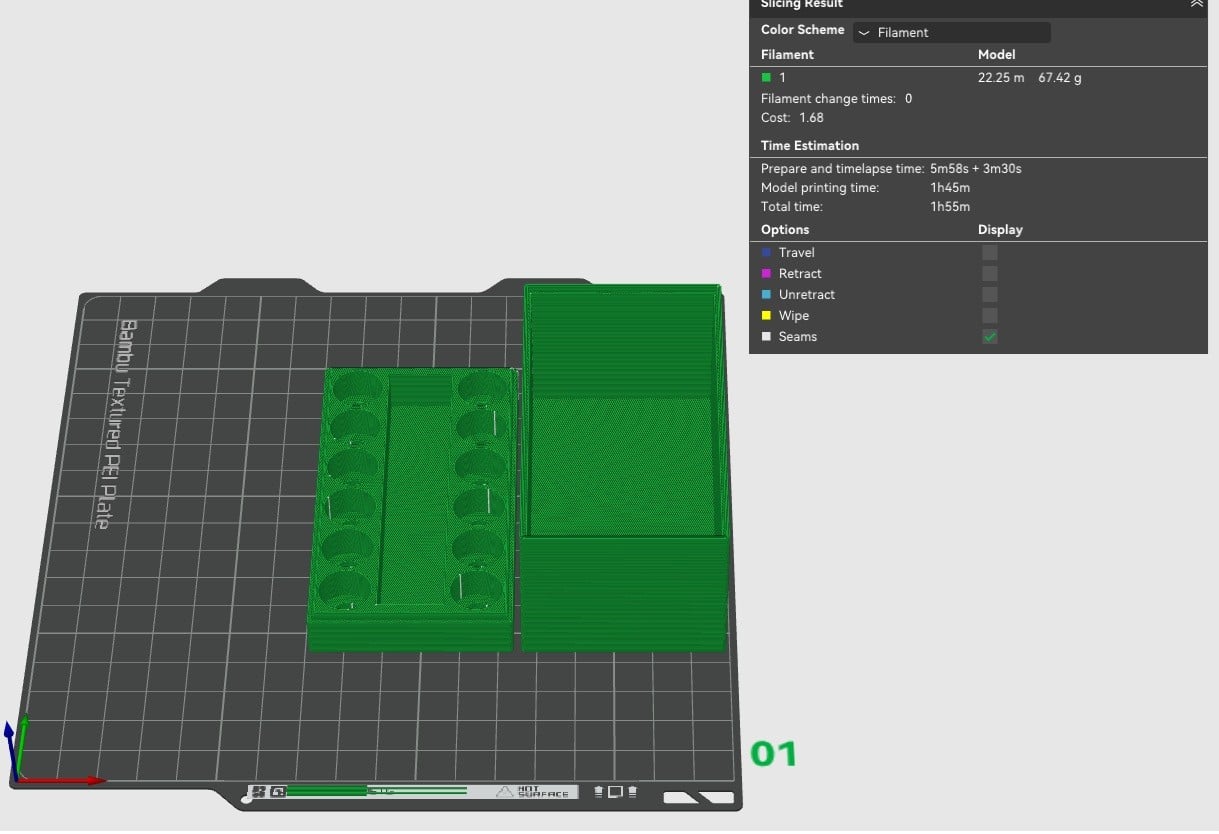Click the Display column header
The image size is (1219, 834).
pos(1000,230)
